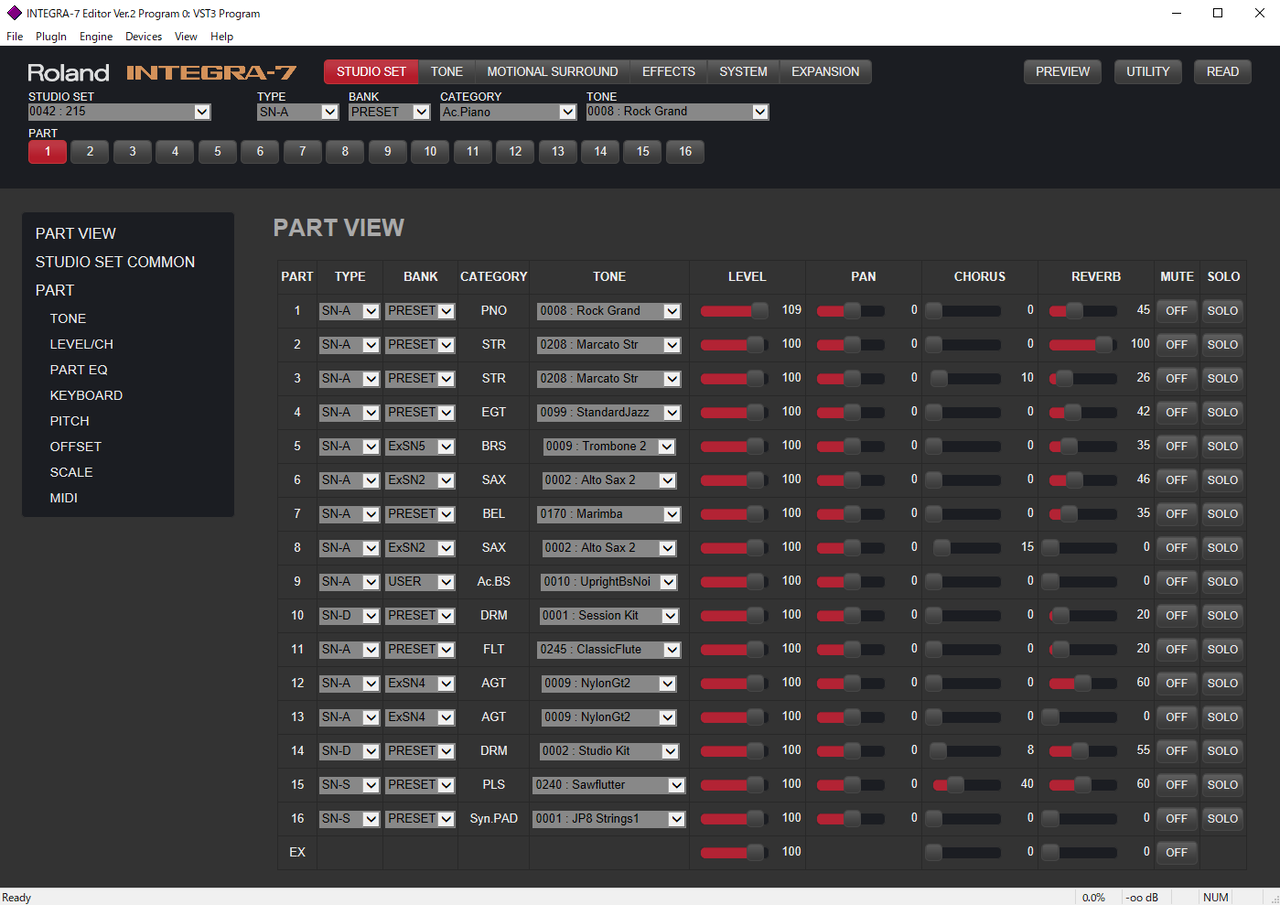Screen dimensions: 1280x905
Task: Expand the STUDIO SET dropdown showing 0042 : 215
Action: coord(119,112)
